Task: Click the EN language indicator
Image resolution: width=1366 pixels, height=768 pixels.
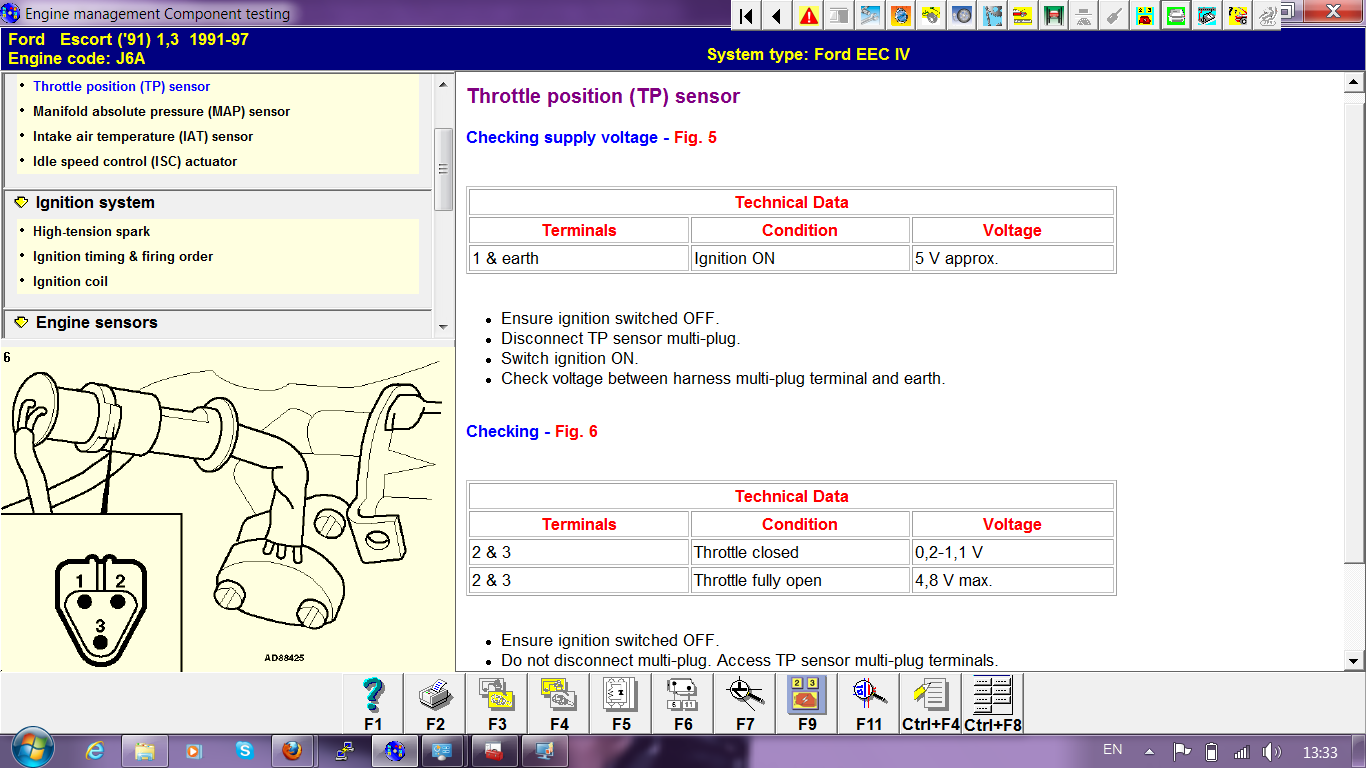Action: (x=1112, y=750)
